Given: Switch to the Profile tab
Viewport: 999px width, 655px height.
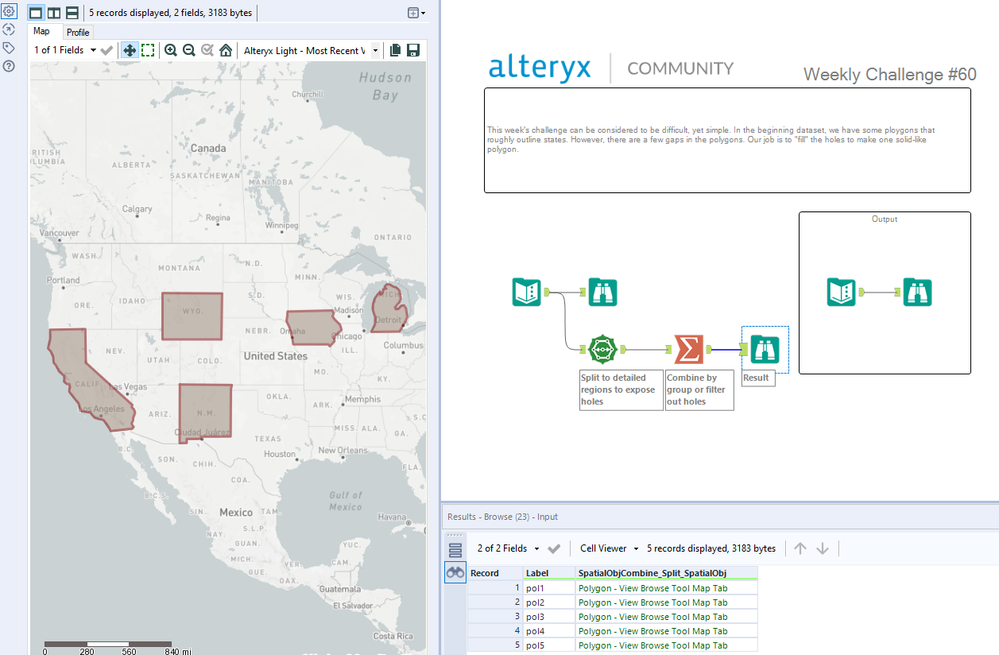Looking at the screenshot, I should tap(78, 32).
